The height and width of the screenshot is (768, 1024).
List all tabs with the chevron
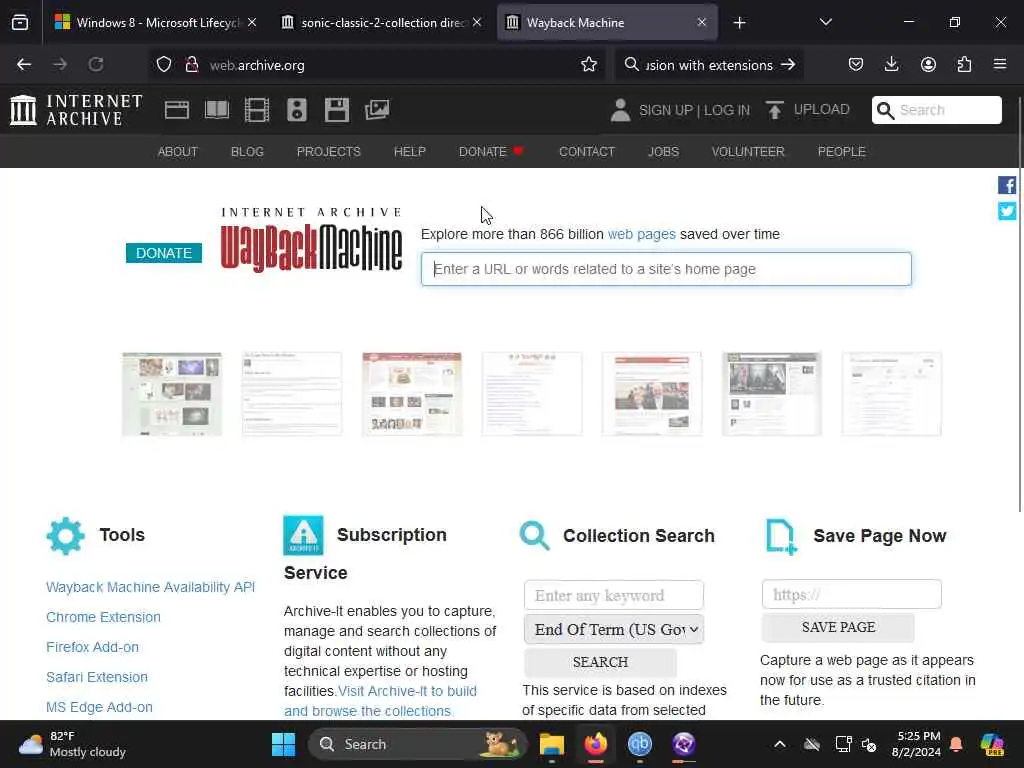tap(825, 22)
